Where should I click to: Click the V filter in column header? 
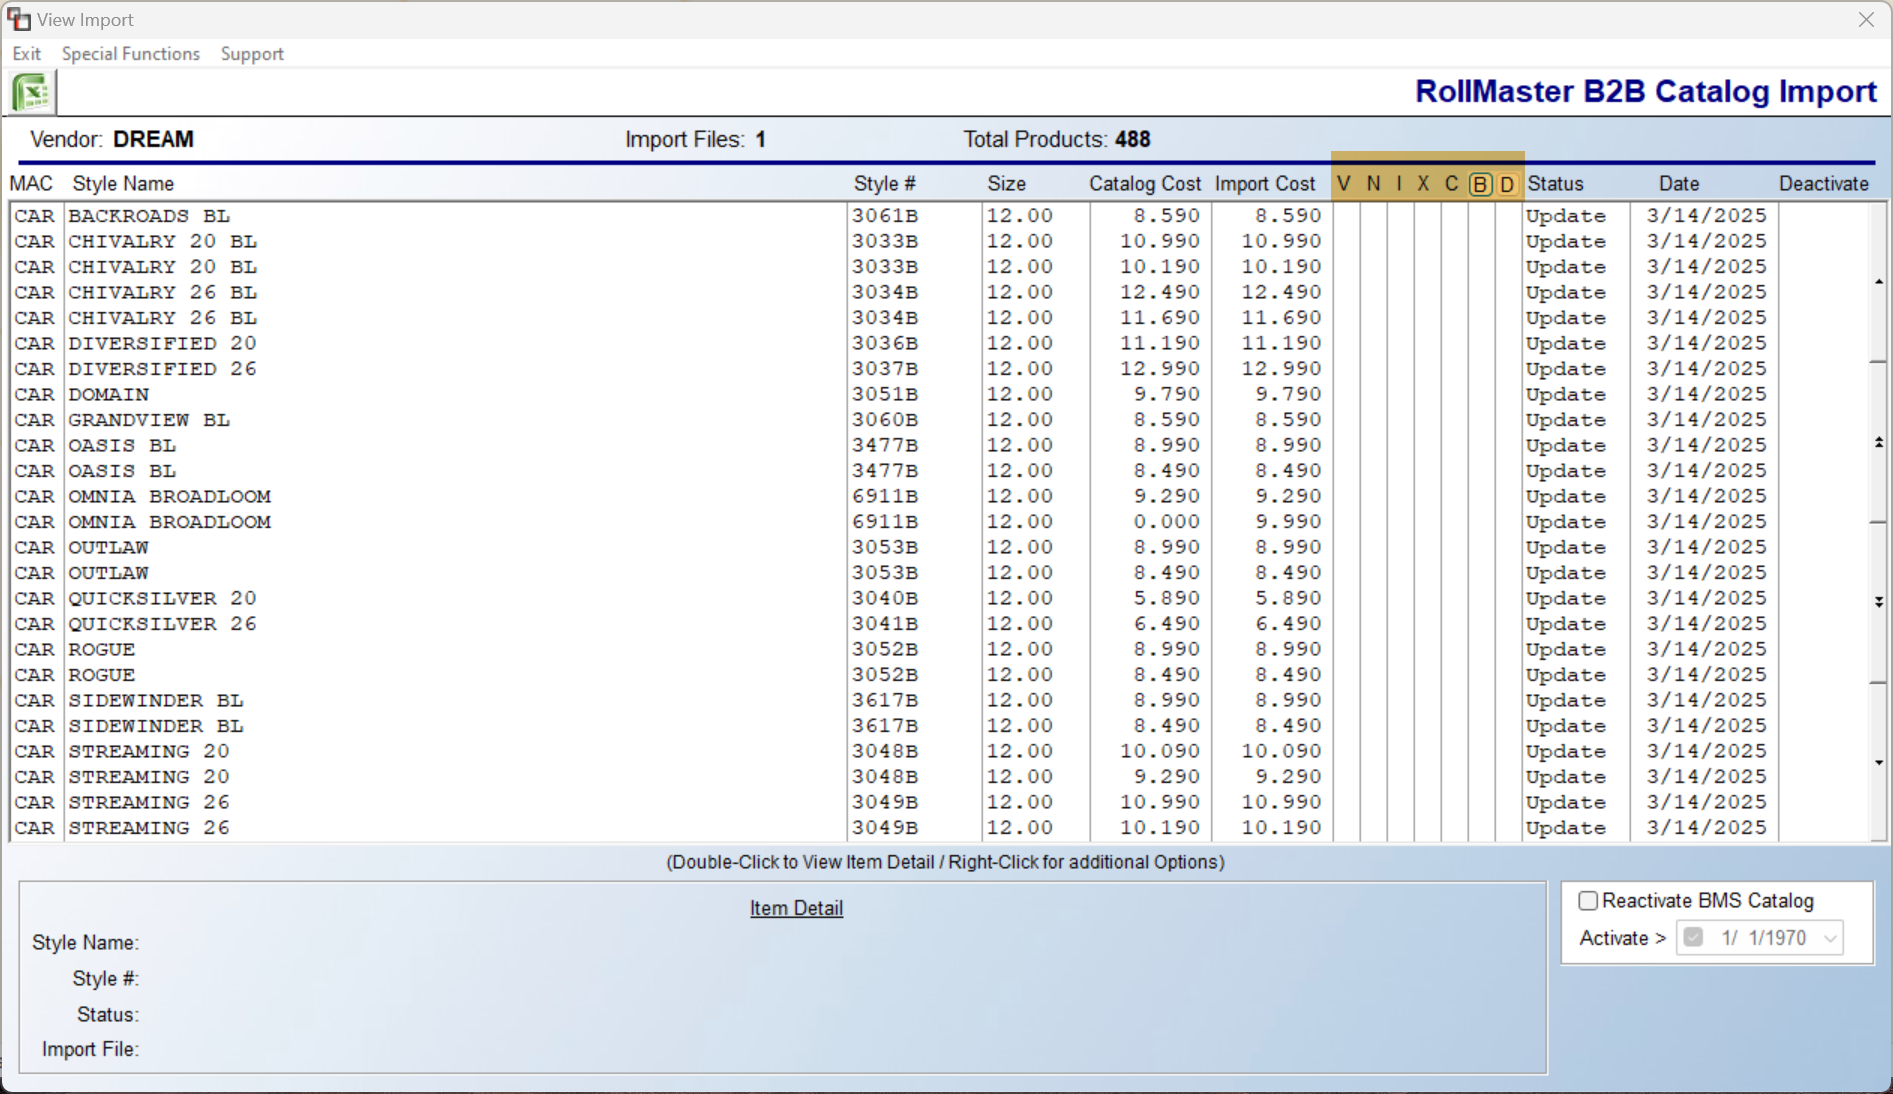1343,184
